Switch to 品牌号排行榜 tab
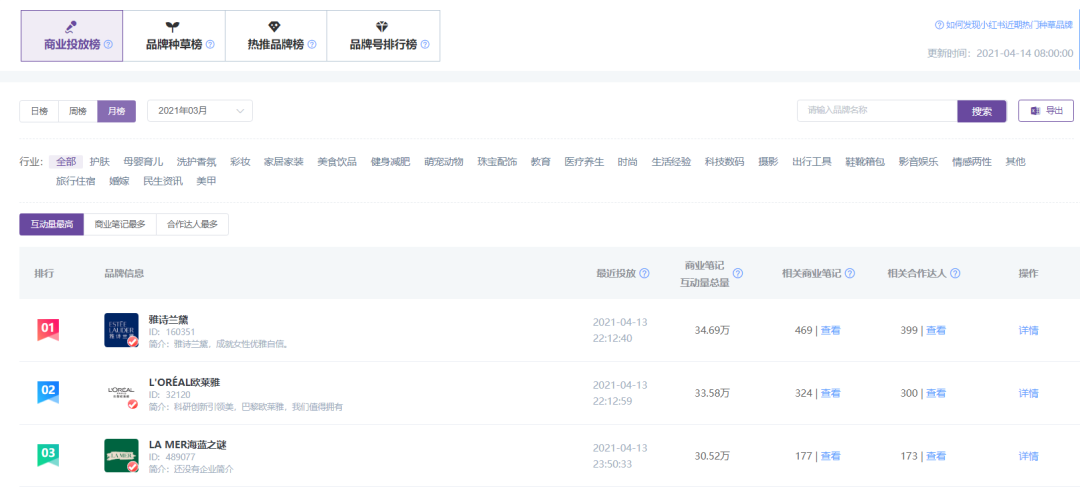 tap(383, 36)
